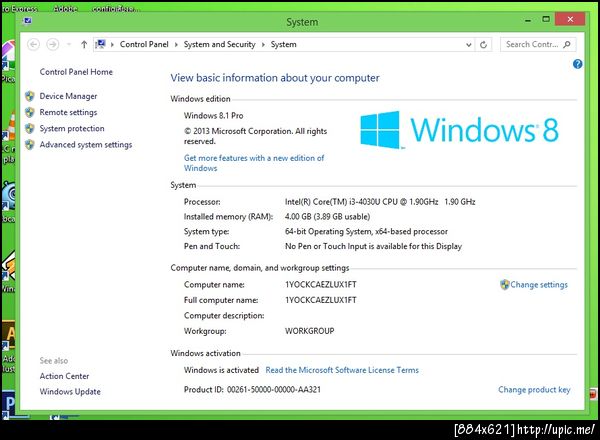Open Action Center under See also
This screenshot has width=600, height=440.
[x=64, y=376]
